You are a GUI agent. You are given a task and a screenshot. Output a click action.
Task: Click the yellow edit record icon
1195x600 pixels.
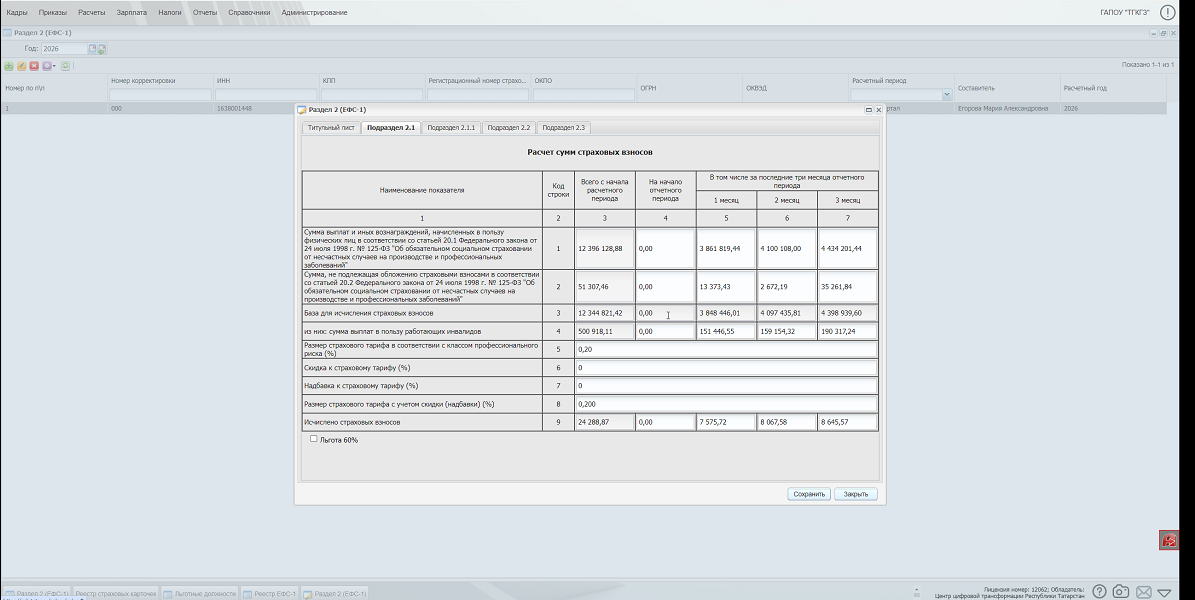point(21,66)
